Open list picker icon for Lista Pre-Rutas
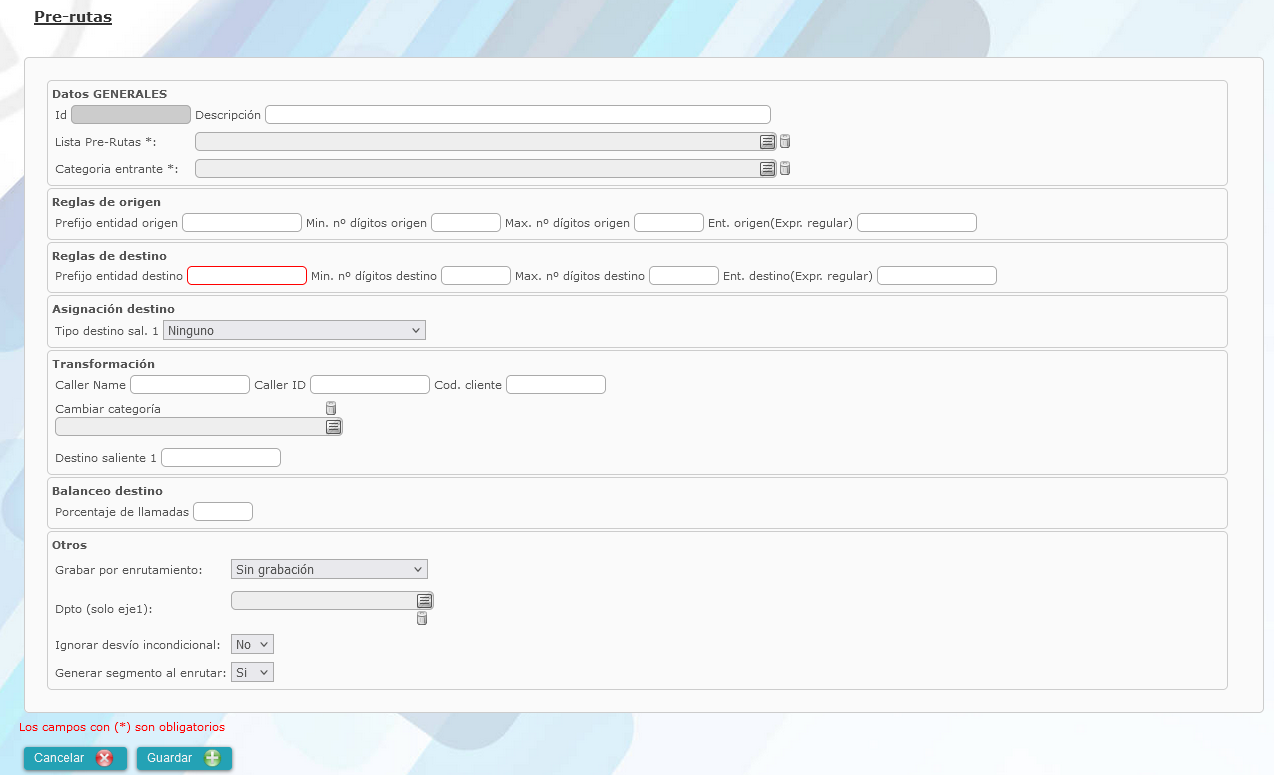This screenshot has width=1274, height=775. click(767, 142)
